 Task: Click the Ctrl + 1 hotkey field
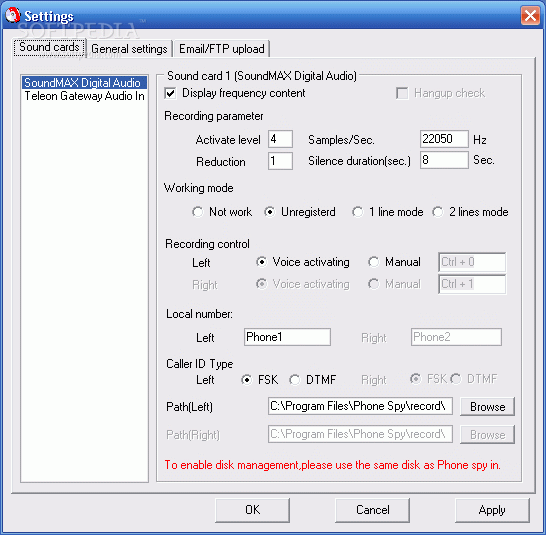tap(472, 284)
